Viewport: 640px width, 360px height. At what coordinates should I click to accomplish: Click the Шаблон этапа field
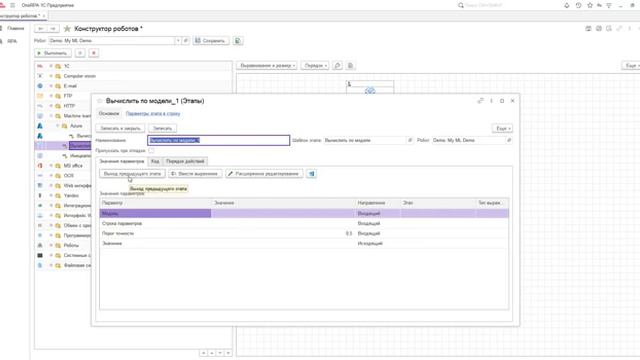364,140
